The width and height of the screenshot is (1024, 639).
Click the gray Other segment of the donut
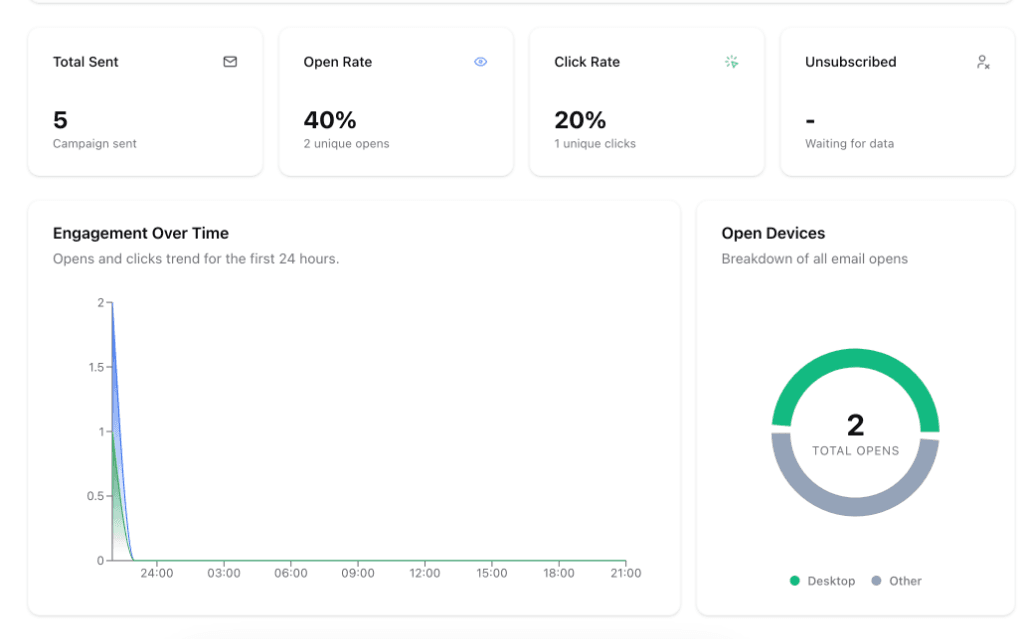(855, 505)
